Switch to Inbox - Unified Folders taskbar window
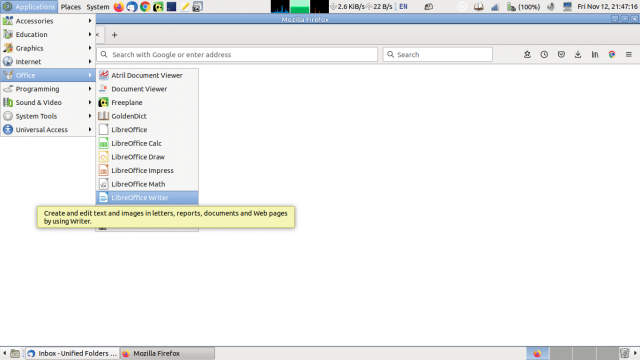 tap(72, 353)
